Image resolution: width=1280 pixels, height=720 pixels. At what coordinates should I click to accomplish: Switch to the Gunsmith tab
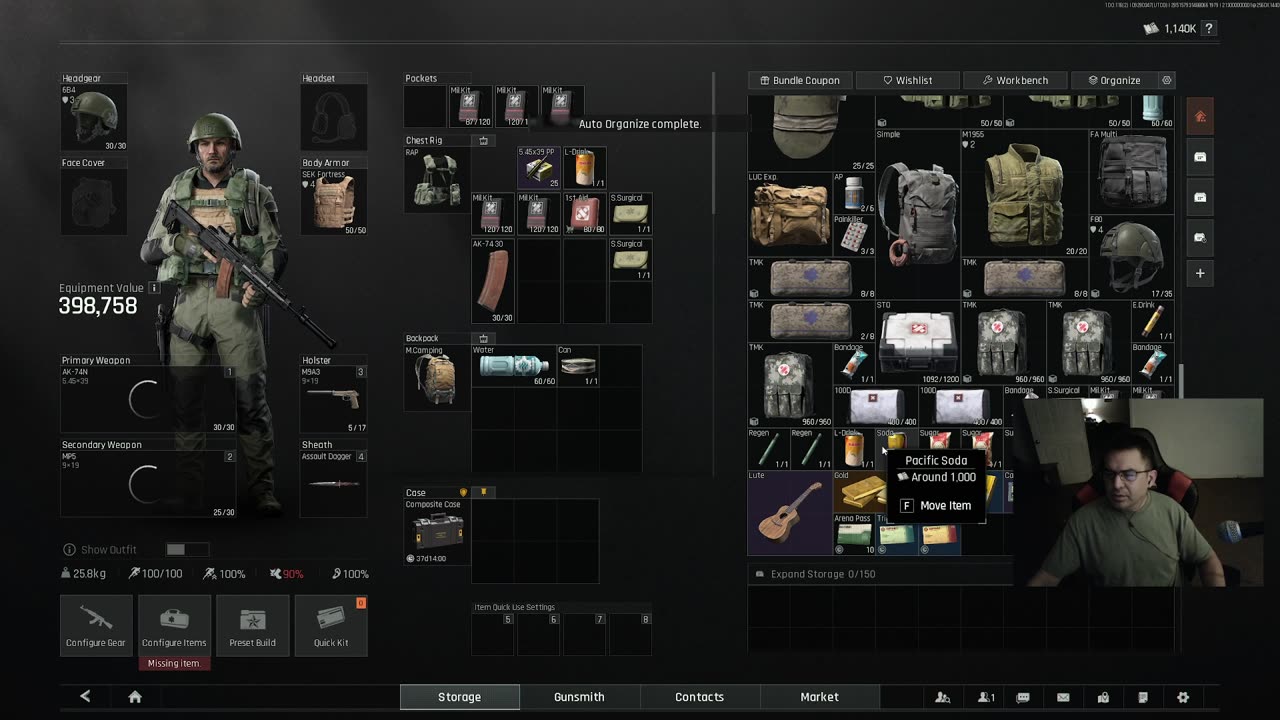pos(579,697)
